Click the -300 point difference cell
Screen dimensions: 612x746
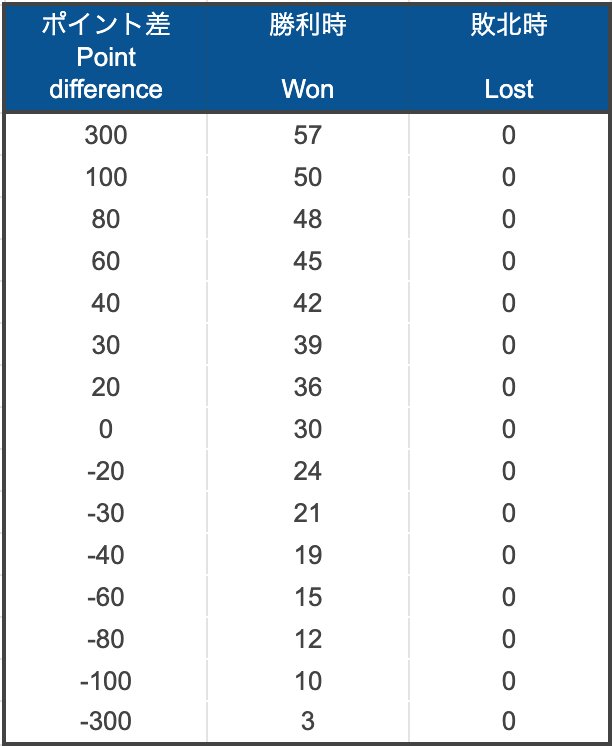pyautogui.click(x=106, y=722)
